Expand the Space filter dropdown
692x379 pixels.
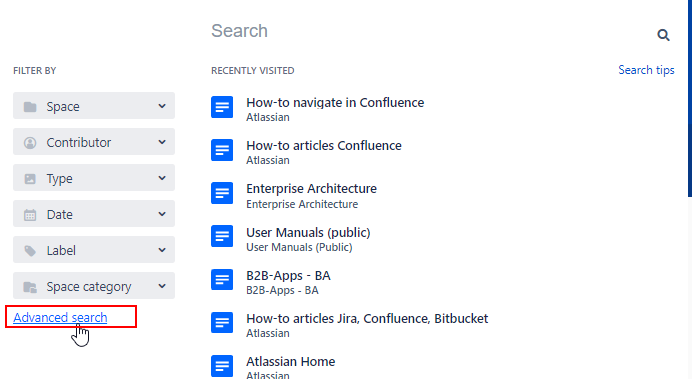[94, 106]
